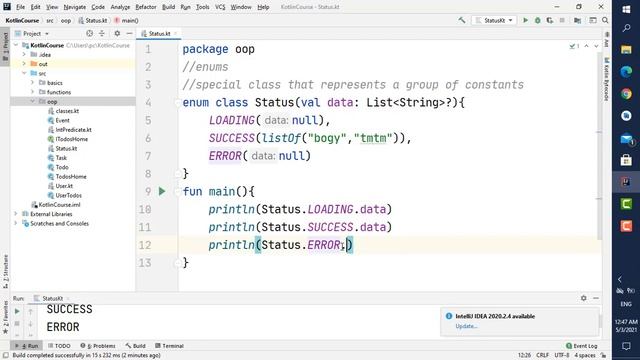Screen dimensions: 640x360
Task: Click the 4 spaces indent indicator
Action: pos(584,355)
